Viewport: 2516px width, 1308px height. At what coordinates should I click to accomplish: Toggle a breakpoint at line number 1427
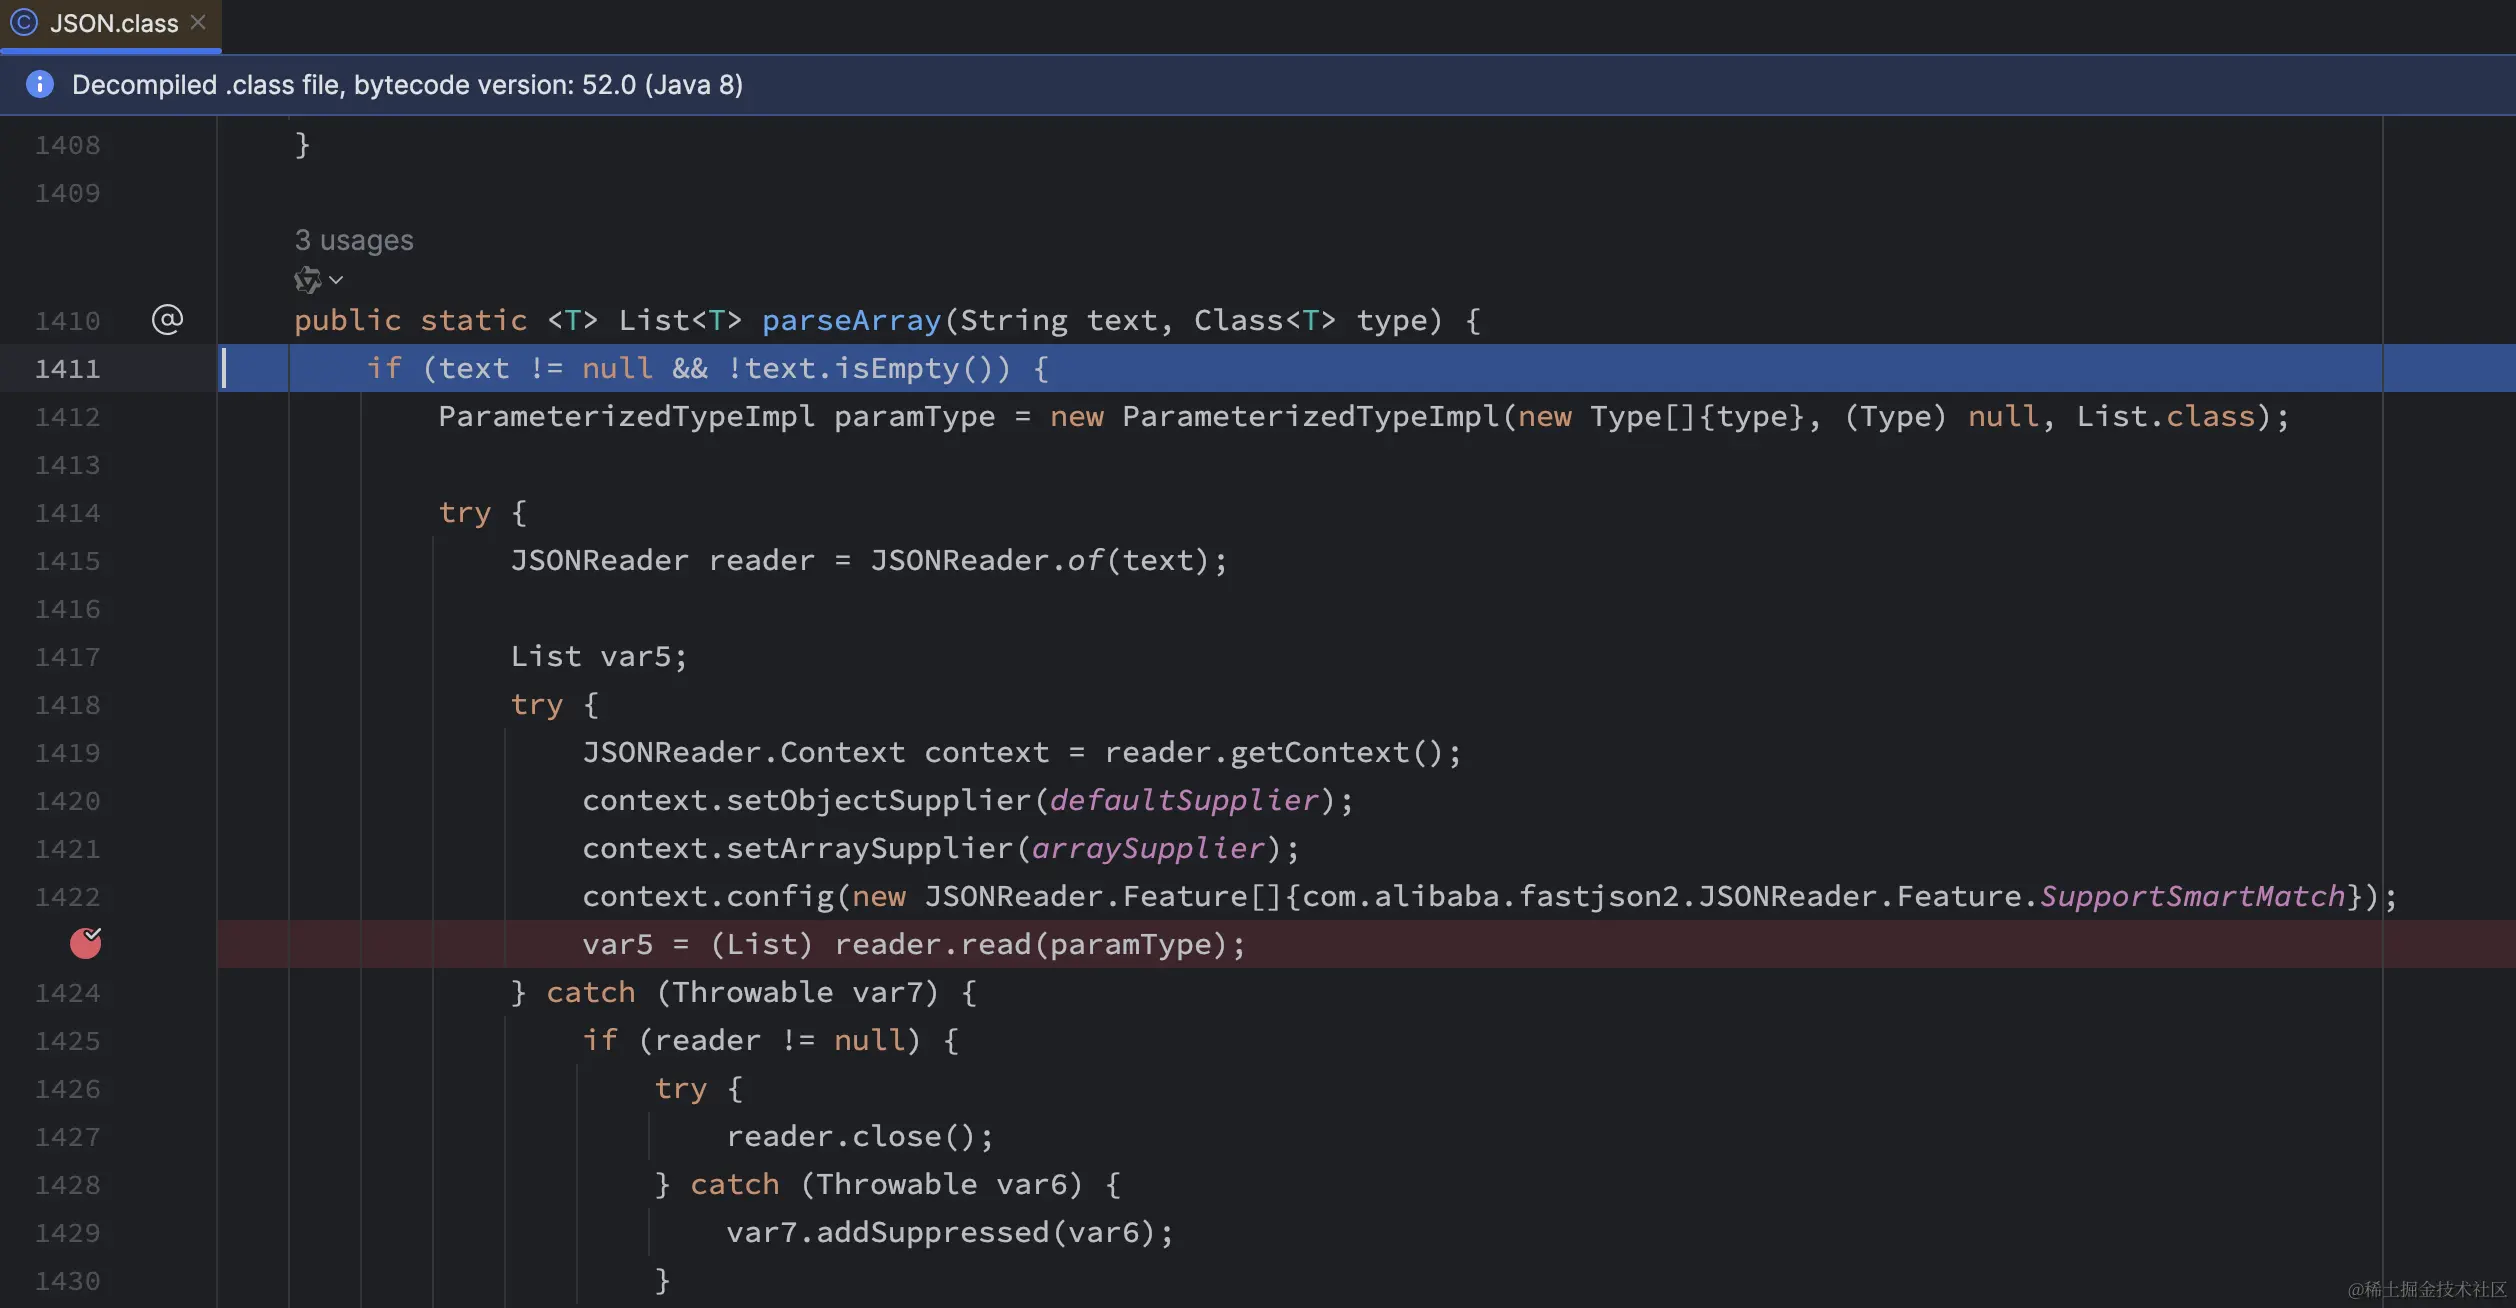[x=67, y=1137]
